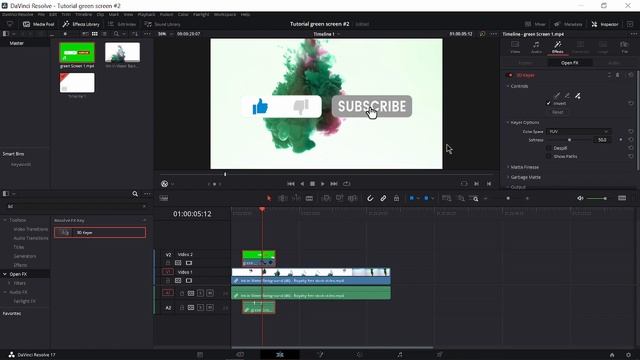Screen dimensions: 640x360
Task: Click the Softness value field
Action: pyautogui.click(x=602, y=140)
